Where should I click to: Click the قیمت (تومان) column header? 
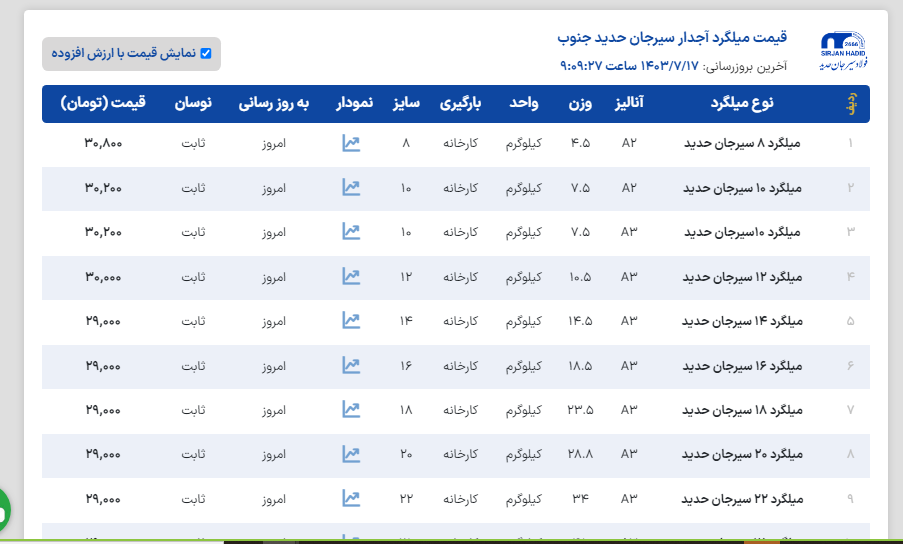104,103
